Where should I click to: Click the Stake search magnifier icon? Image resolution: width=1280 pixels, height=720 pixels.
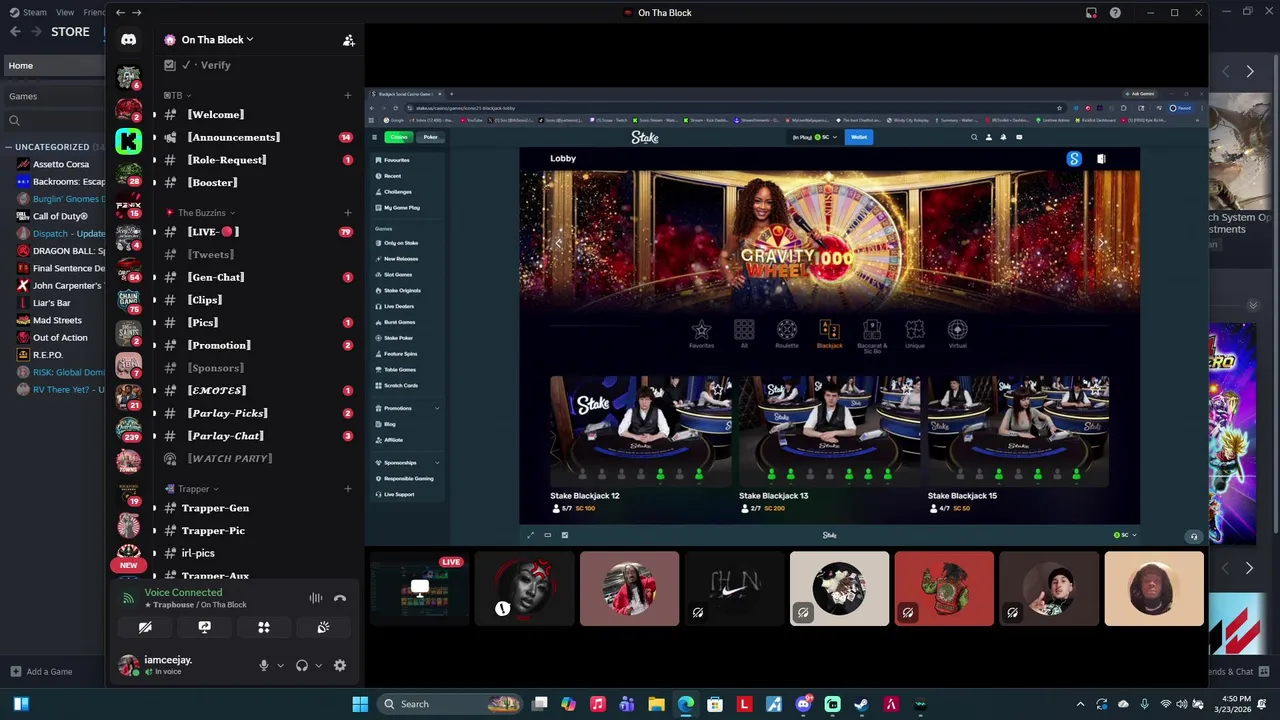pos(974,137)
